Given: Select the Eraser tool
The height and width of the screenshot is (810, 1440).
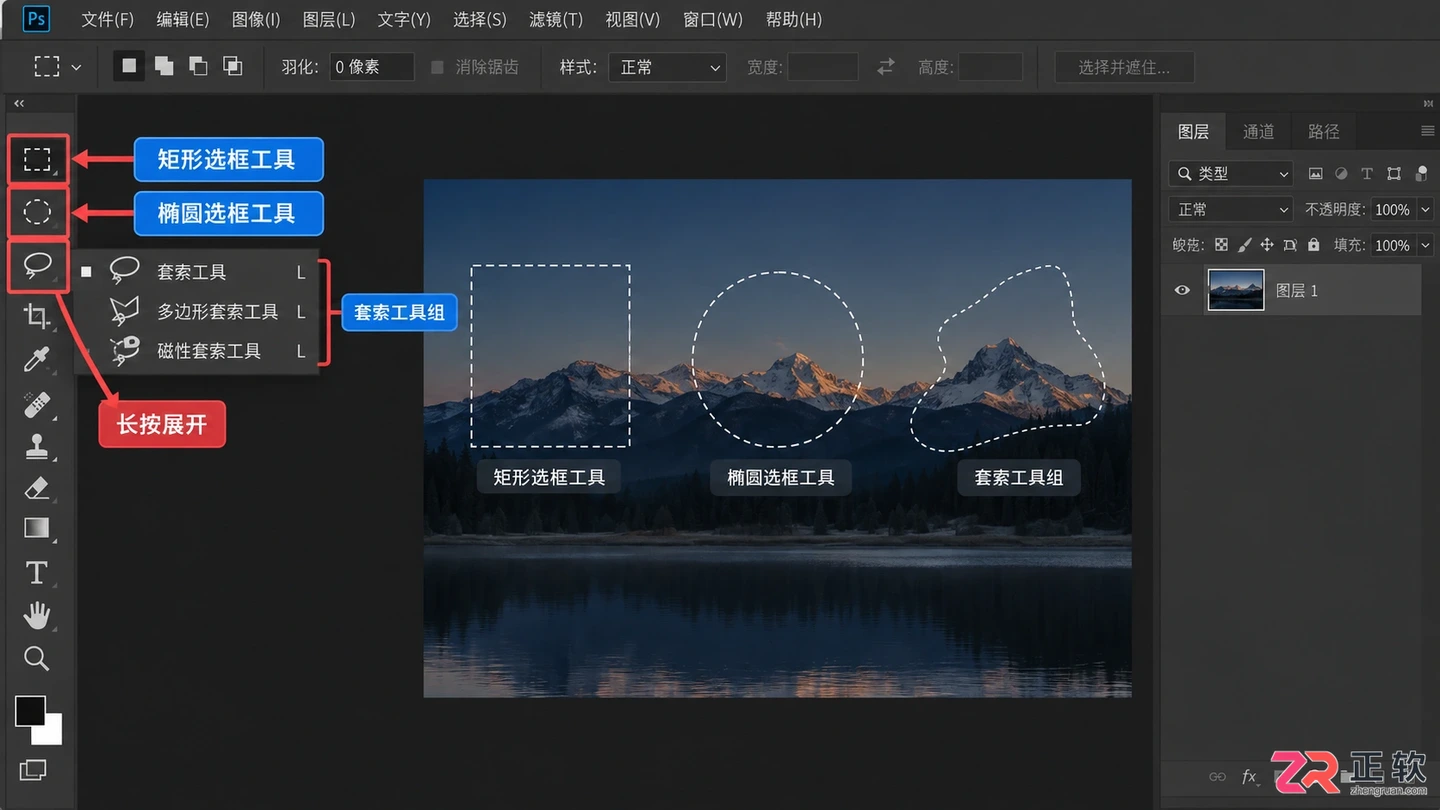Looking at the screenshot, I should click(37, 487).
